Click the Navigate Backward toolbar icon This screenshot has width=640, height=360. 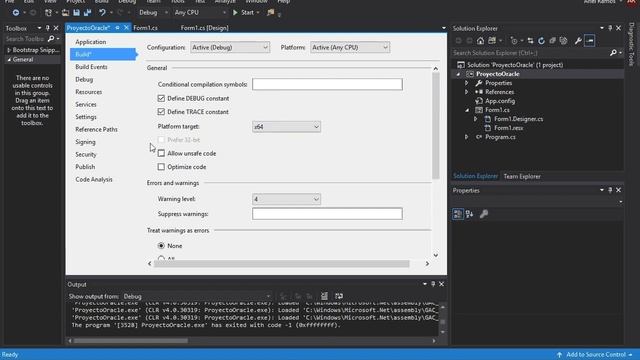[x=16, y=13]
